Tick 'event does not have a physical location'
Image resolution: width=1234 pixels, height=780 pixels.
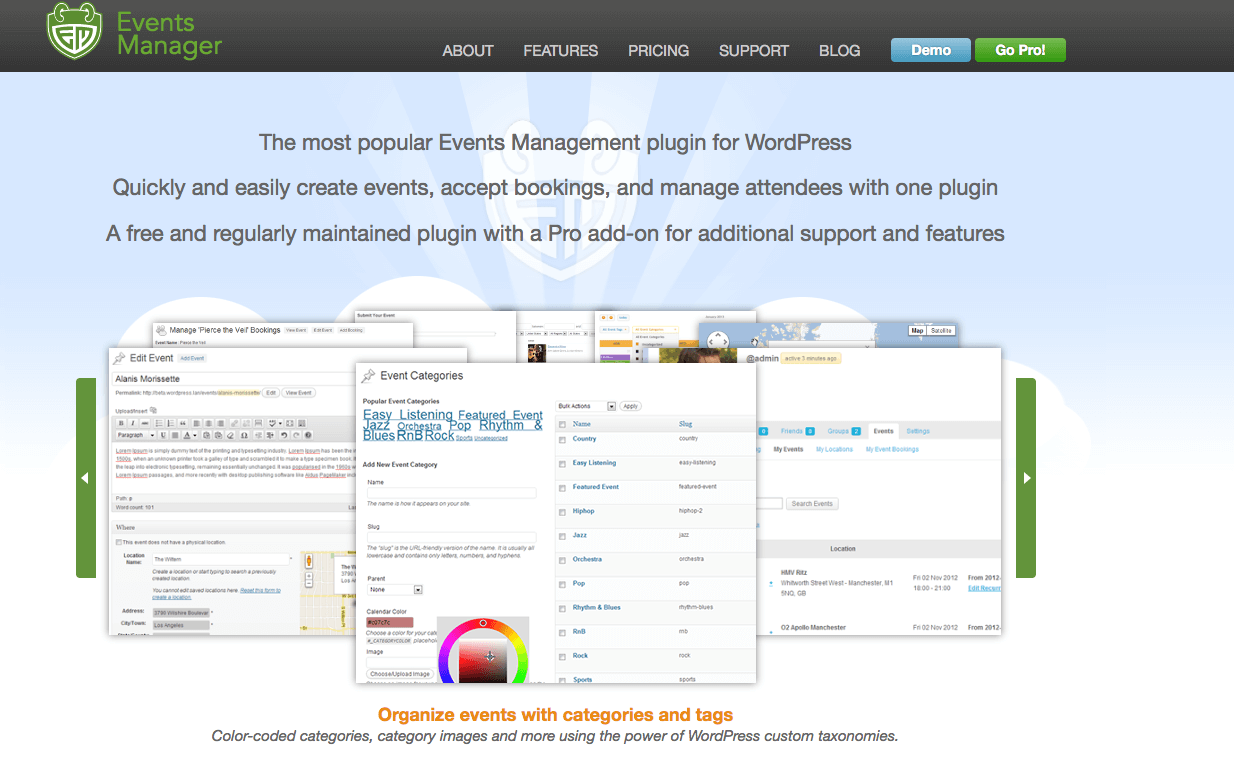click(x=118, y=542)
